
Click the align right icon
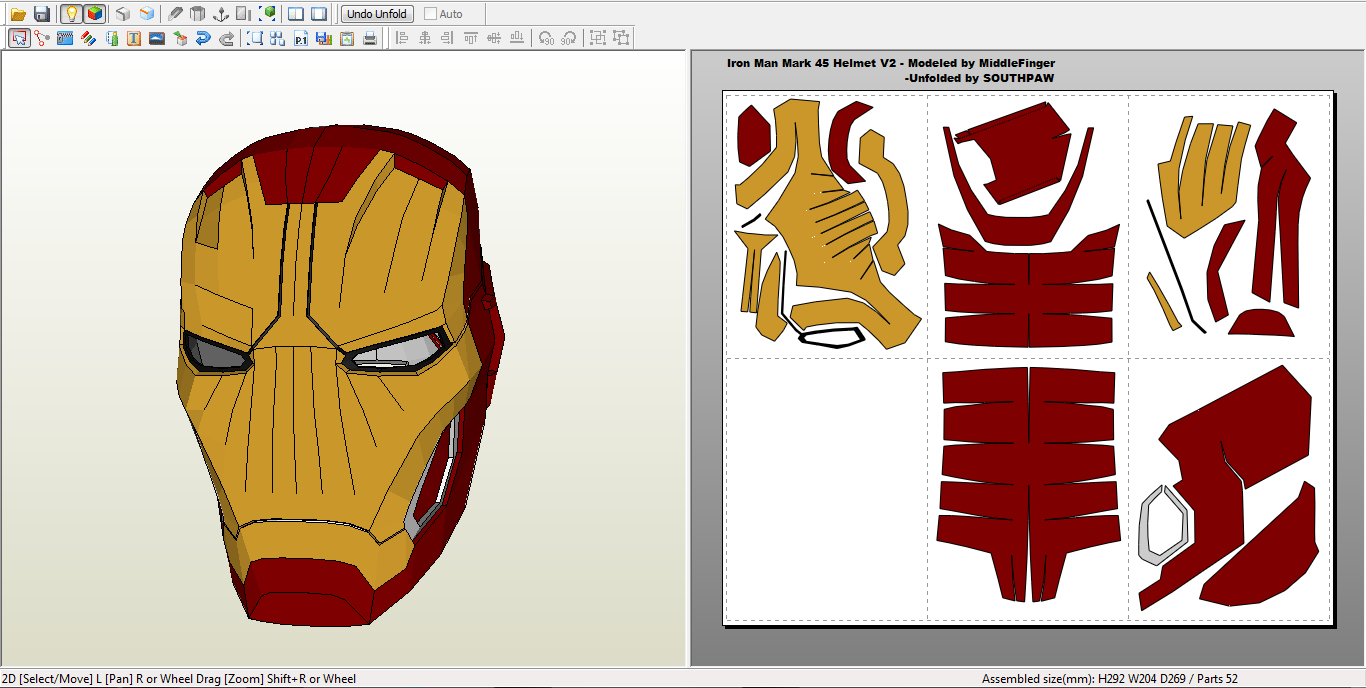pyautogui.click(x=448, y=38)
